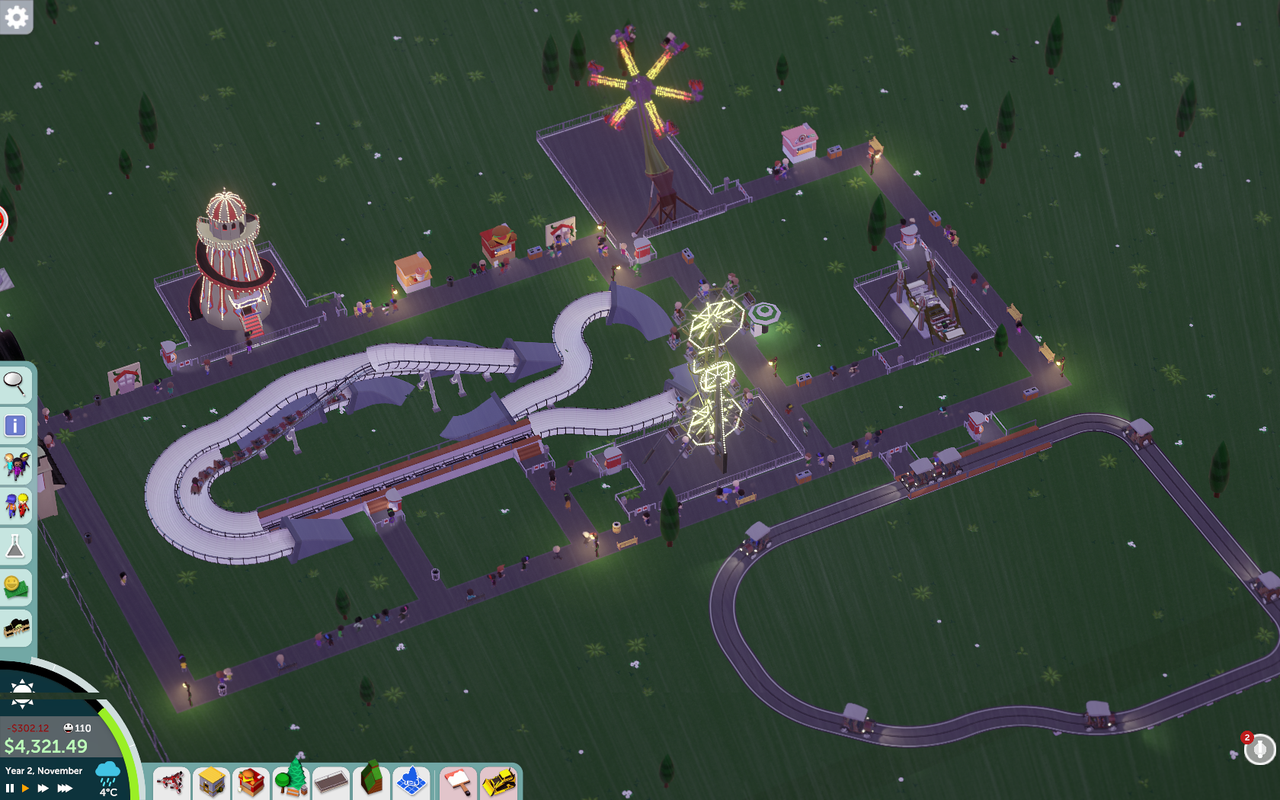Open the yellow-roofed building construction menu
The width and height of the screenshot is (1280, 800).
[212, 781]
